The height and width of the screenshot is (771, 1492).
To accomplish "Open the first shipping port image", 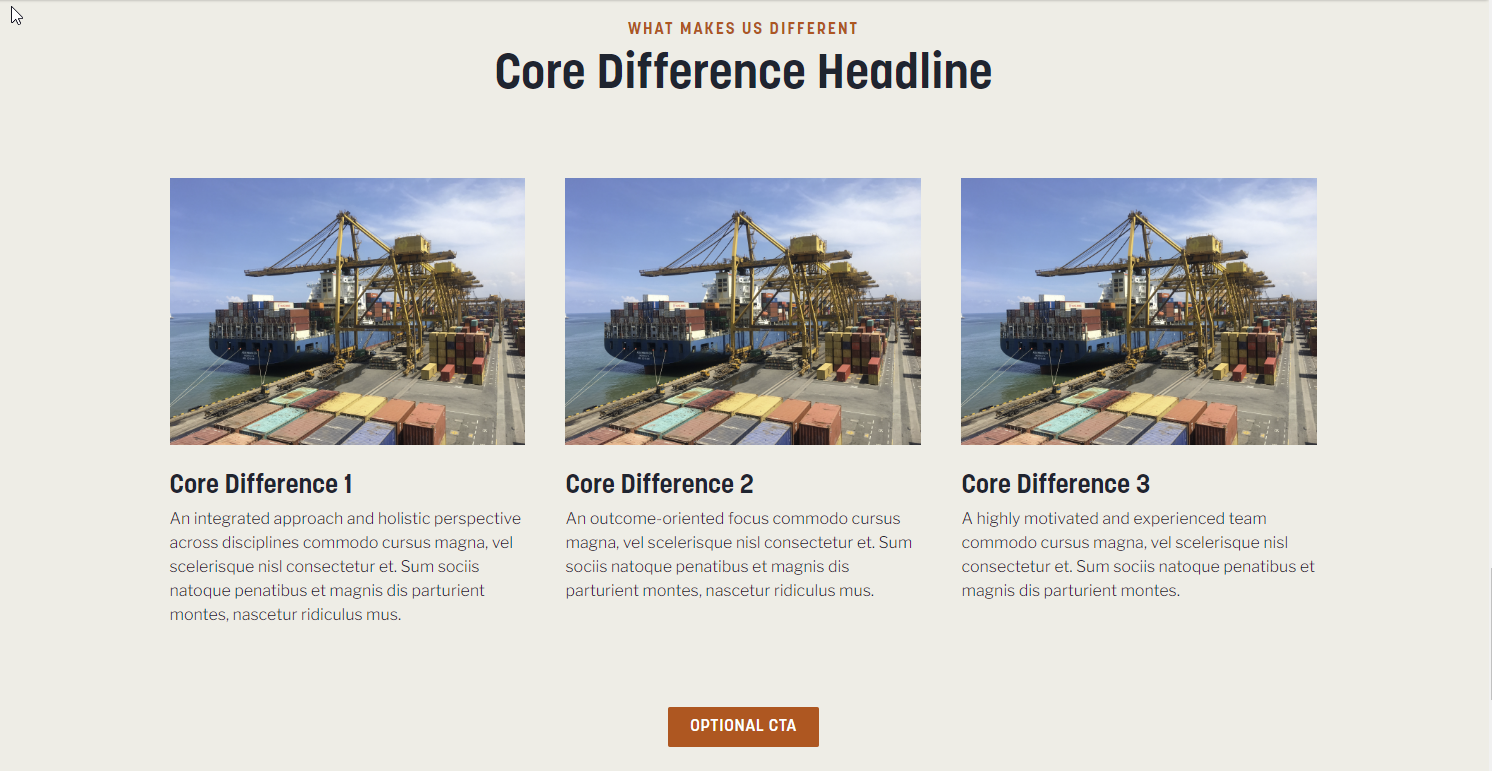I will tap(347, 311).
